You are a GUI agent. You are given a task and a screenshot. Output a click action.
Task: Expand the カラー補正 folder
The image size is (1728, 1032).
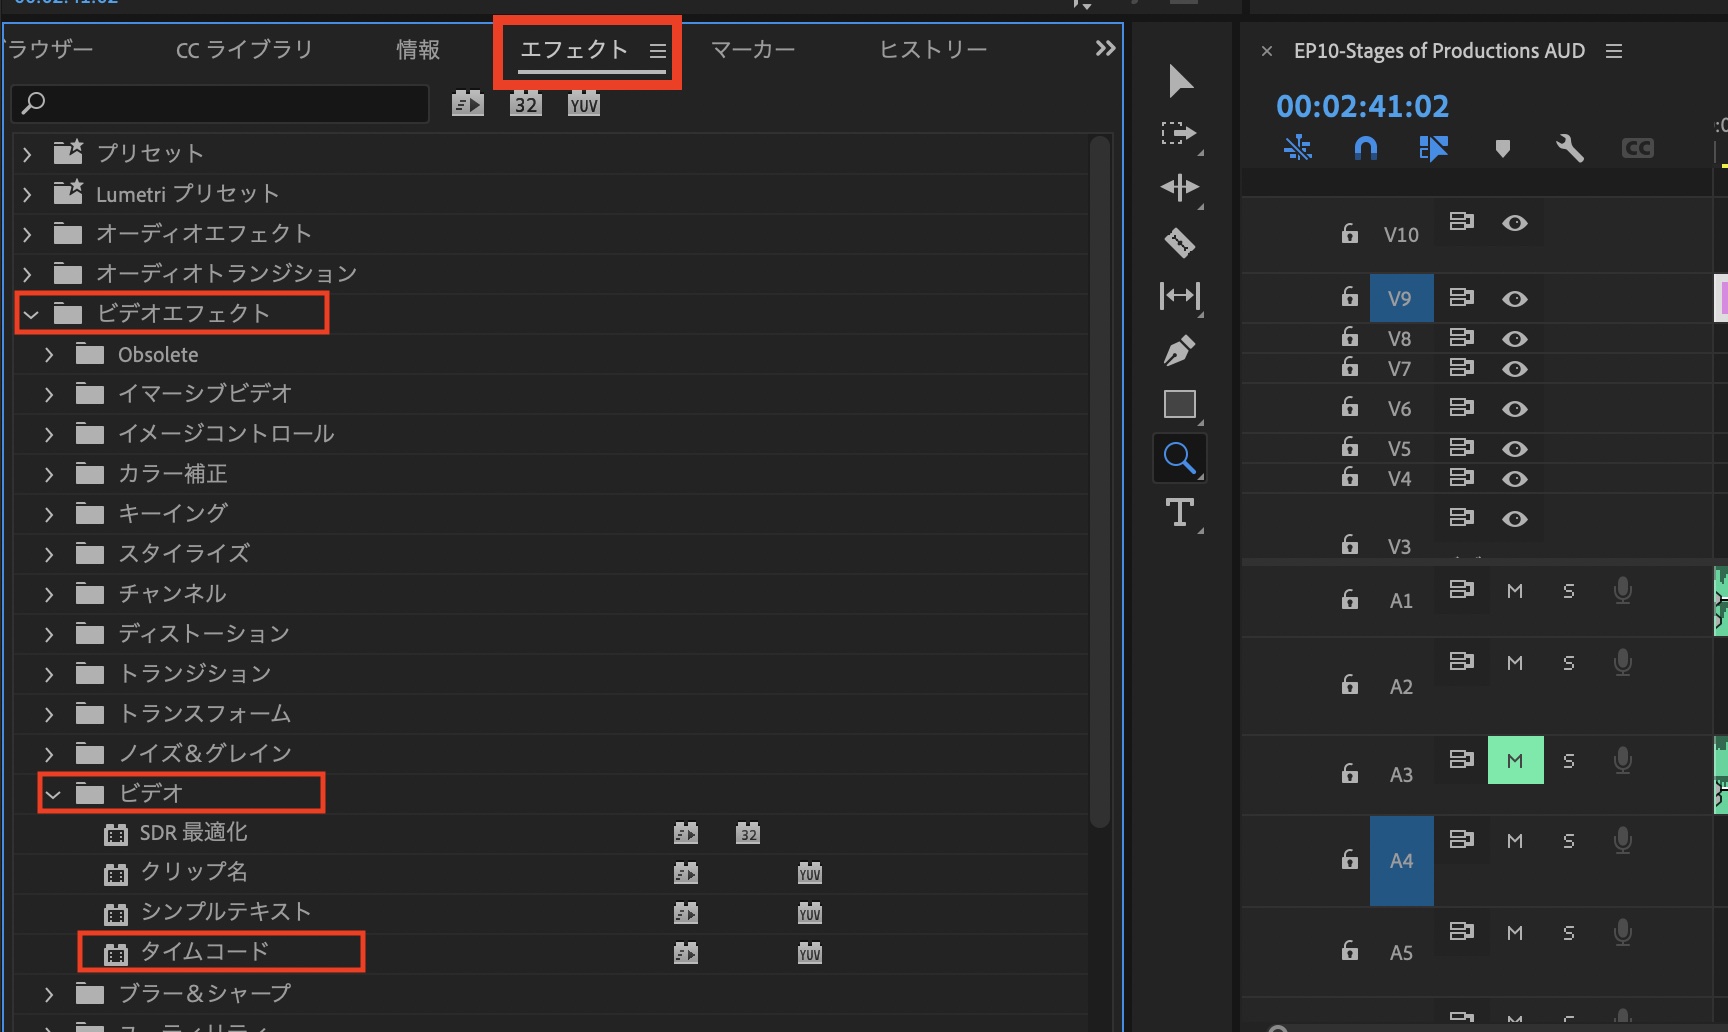coord(47,473)
